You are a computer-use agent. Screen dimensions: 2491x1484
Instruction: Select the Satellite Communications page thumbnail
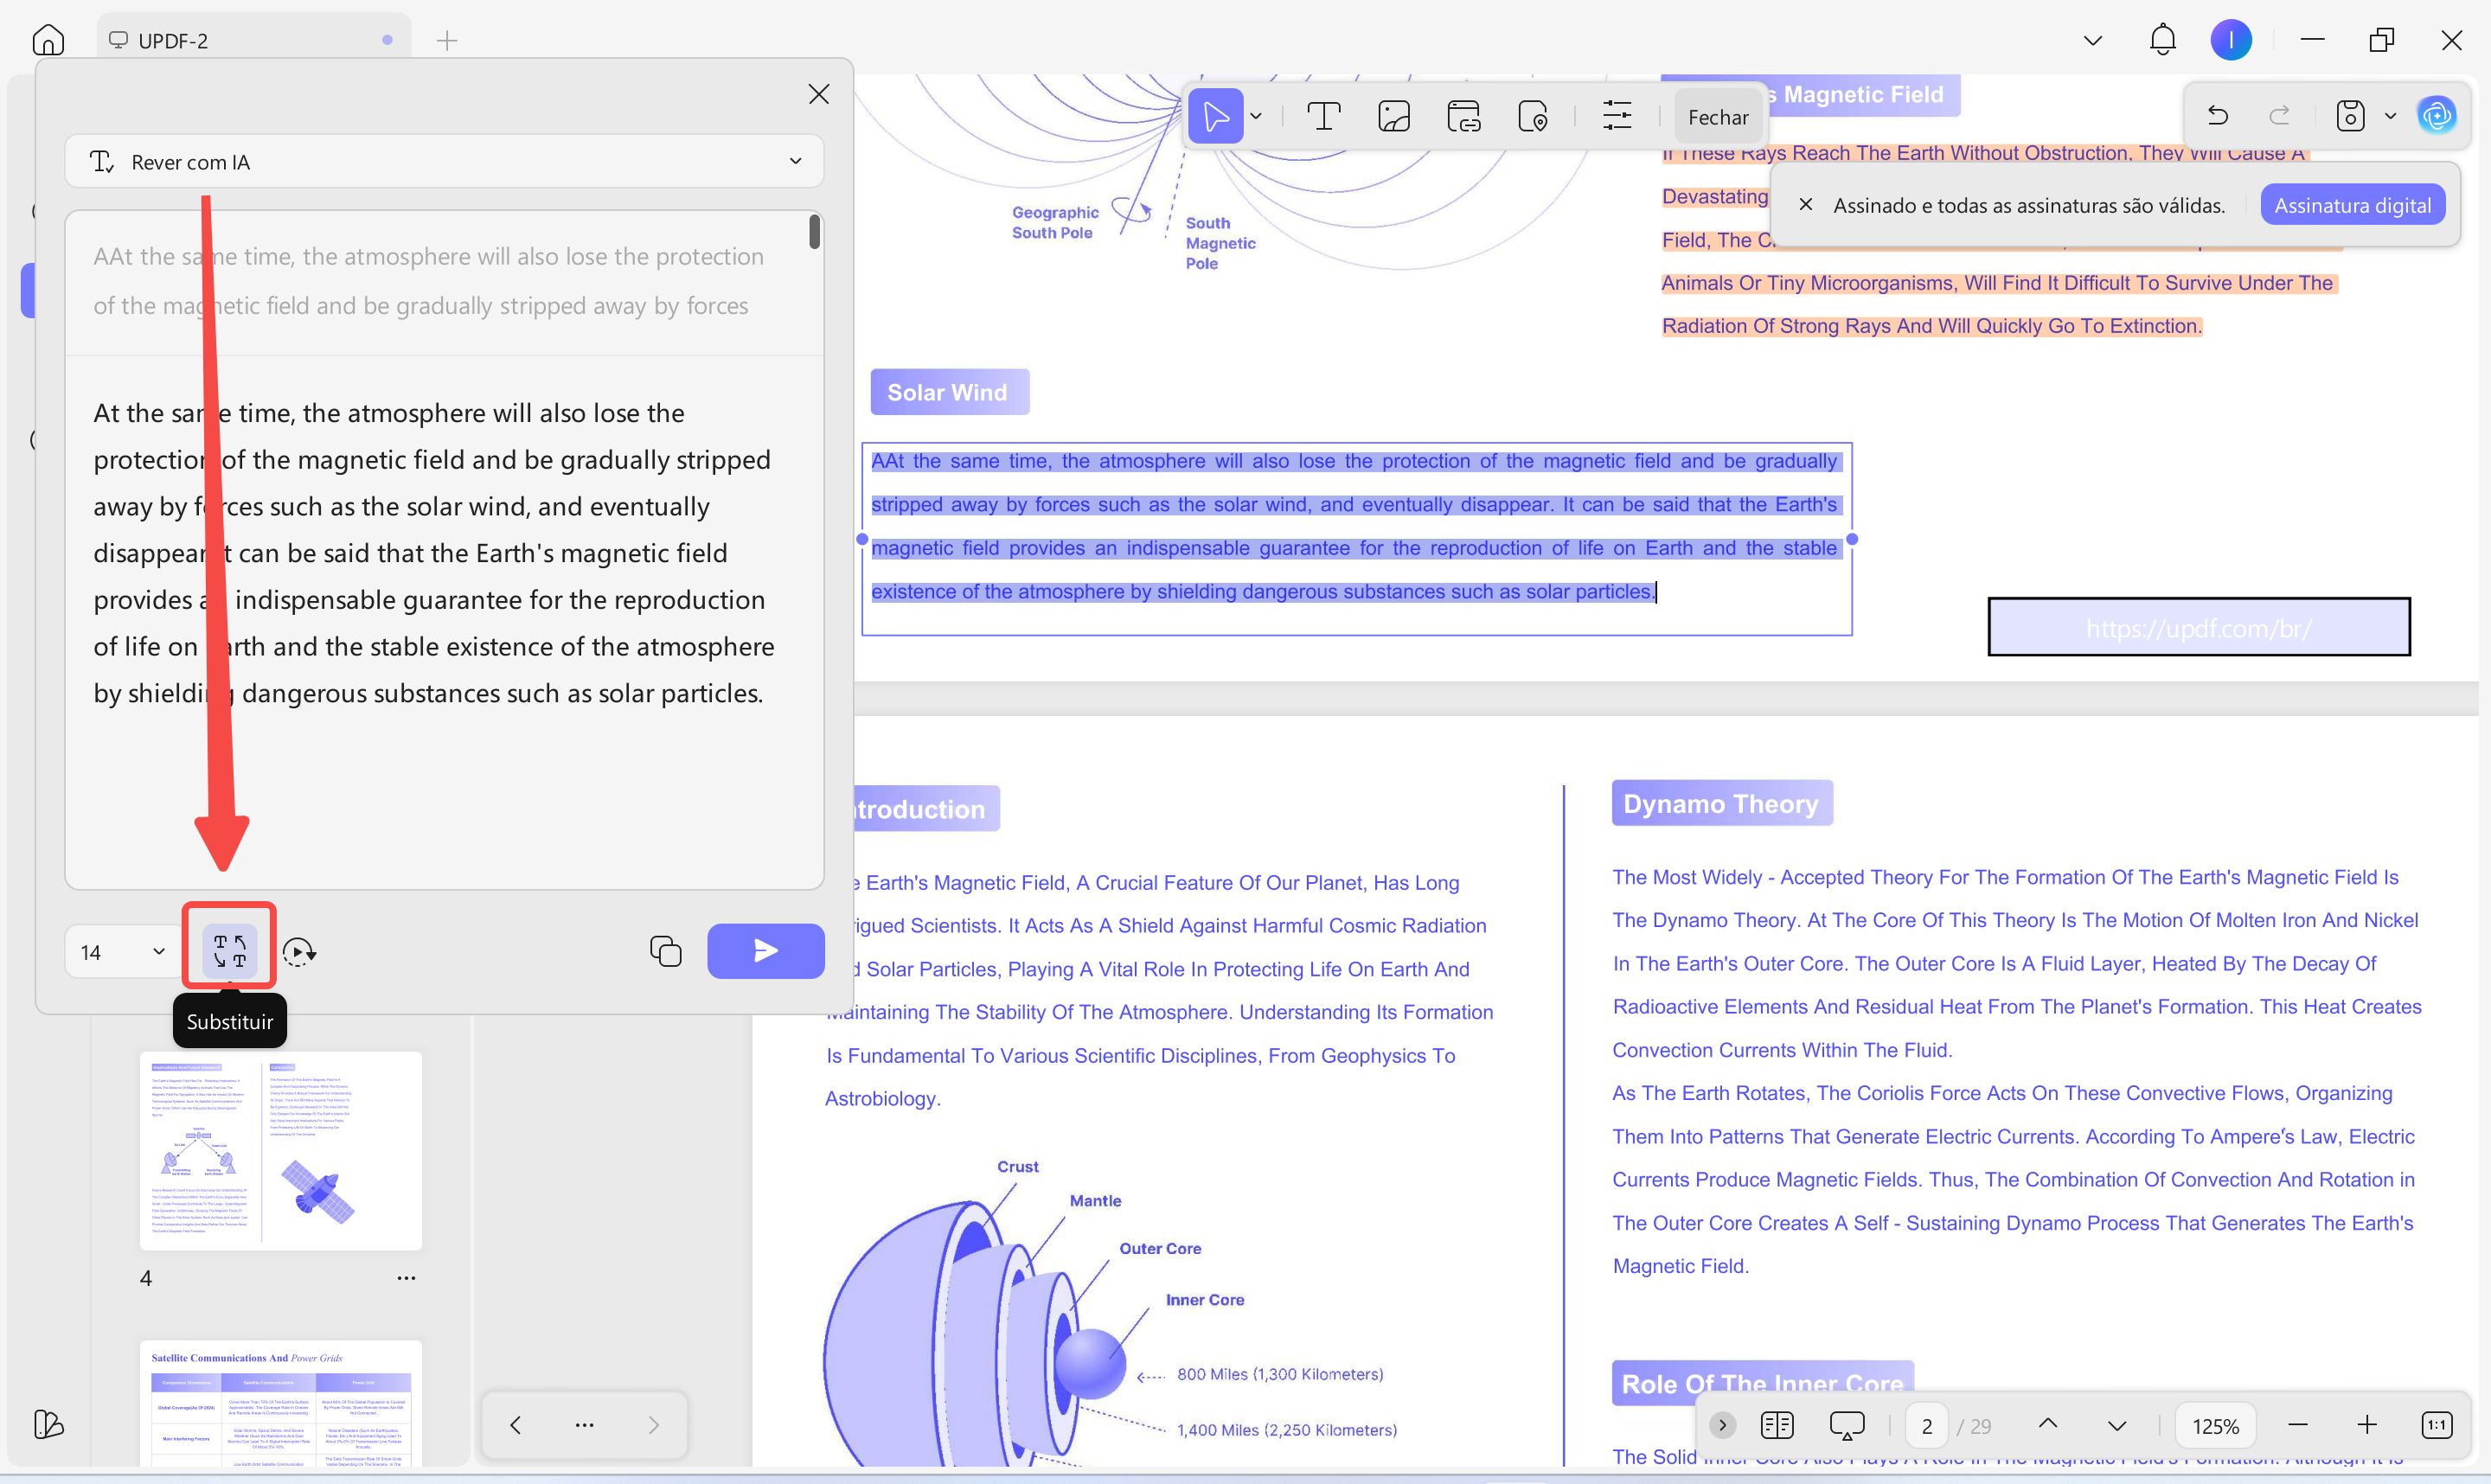[281, 1403]
